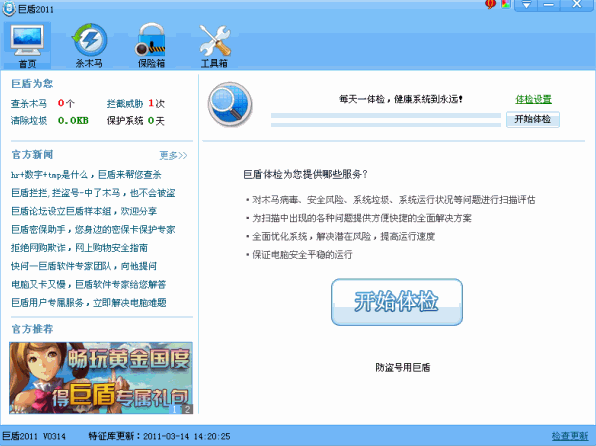
Task: Click the 官方推荐 heading
Action: point(32,329)
